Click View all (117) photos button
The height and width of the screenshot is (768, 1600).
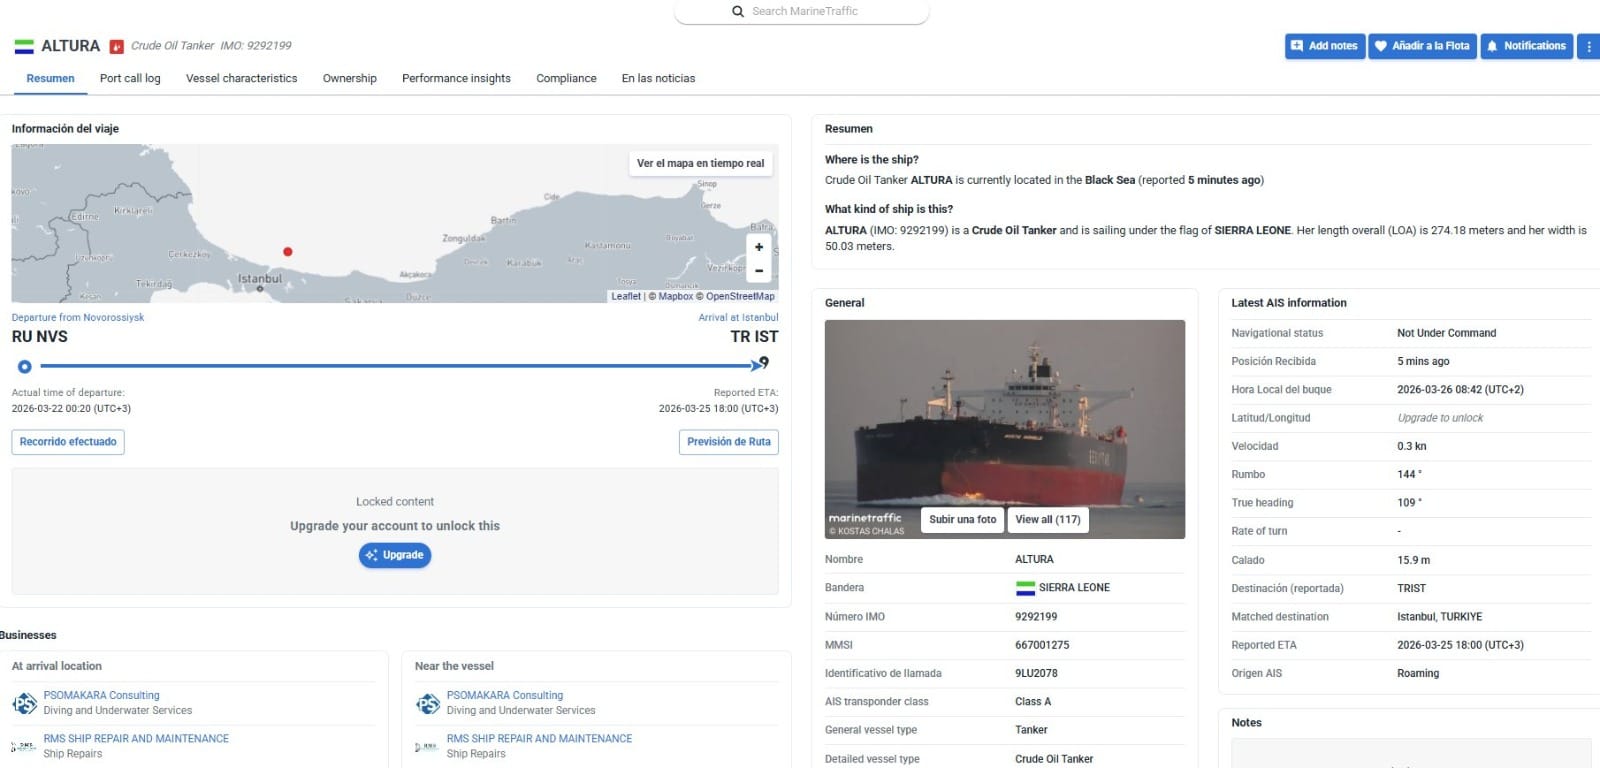(1048, 519)
